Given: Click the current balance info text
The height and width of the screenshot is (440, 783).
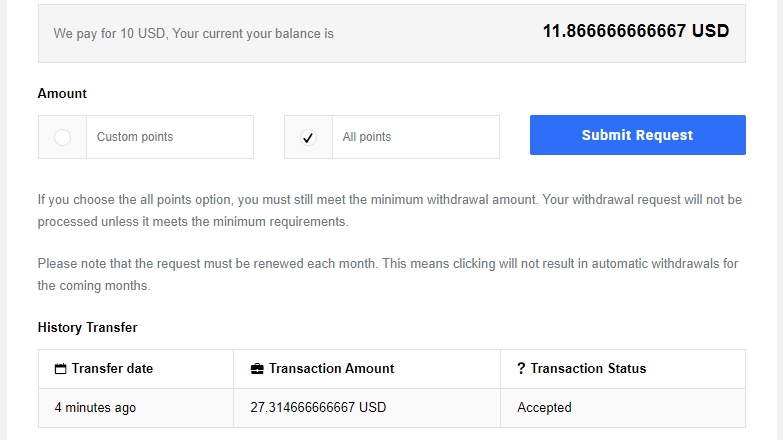Looking at the screenshot, I should pos(193,33).
